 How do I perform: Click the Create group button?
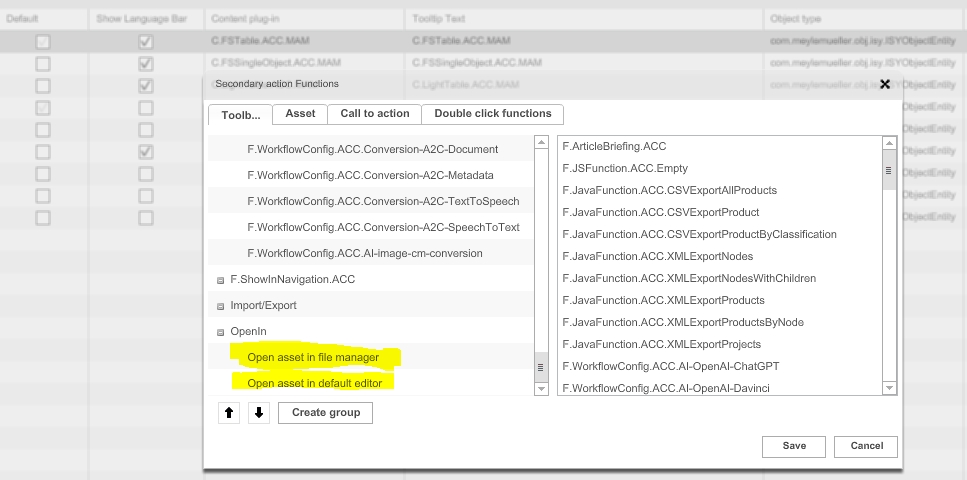click(325, 413)
